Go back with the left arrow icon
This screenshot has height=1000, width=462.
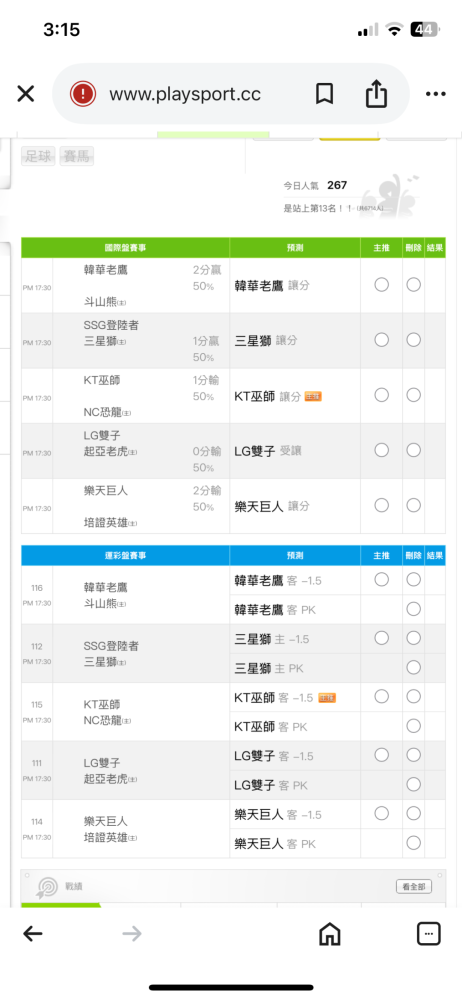33,934
